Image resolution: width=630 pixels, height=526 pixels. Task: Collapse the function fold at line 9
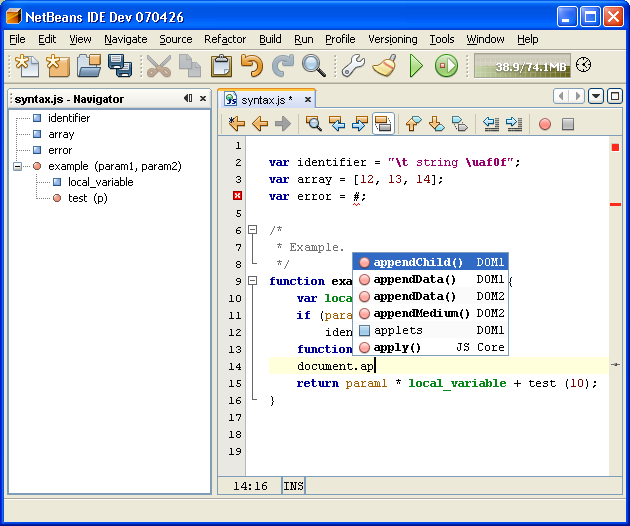pyautogui.click(x=252, y=280)
